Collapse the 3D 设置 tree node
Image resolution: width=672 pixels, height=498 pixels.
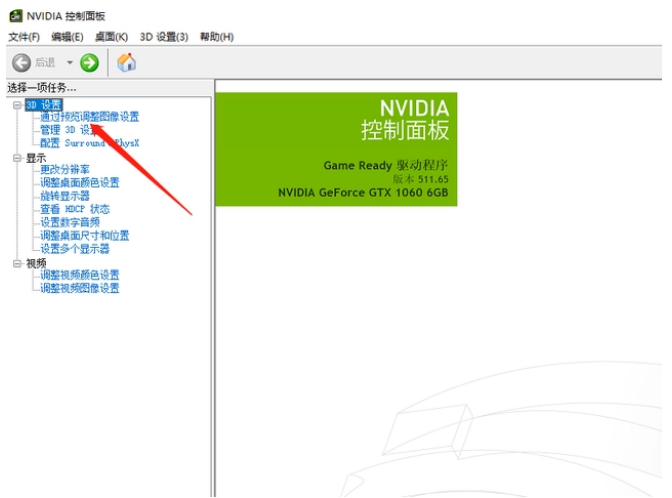pyautogui.click(x=17, y=105)
